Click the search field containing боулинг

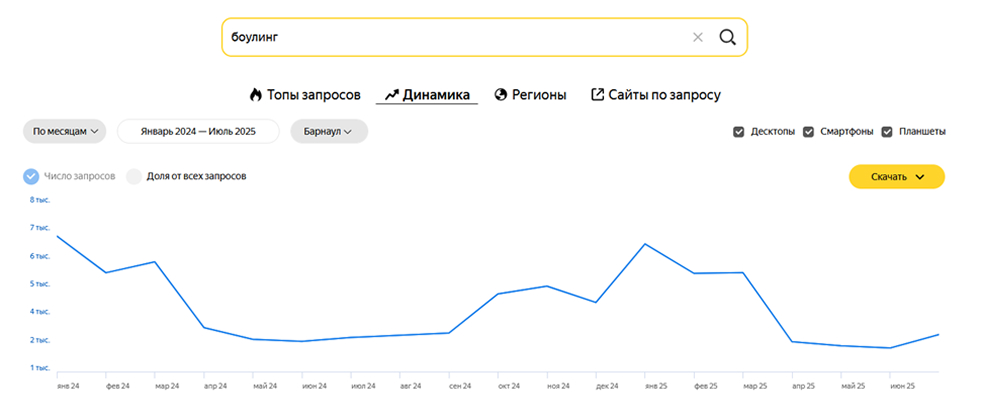click(450, 37)
